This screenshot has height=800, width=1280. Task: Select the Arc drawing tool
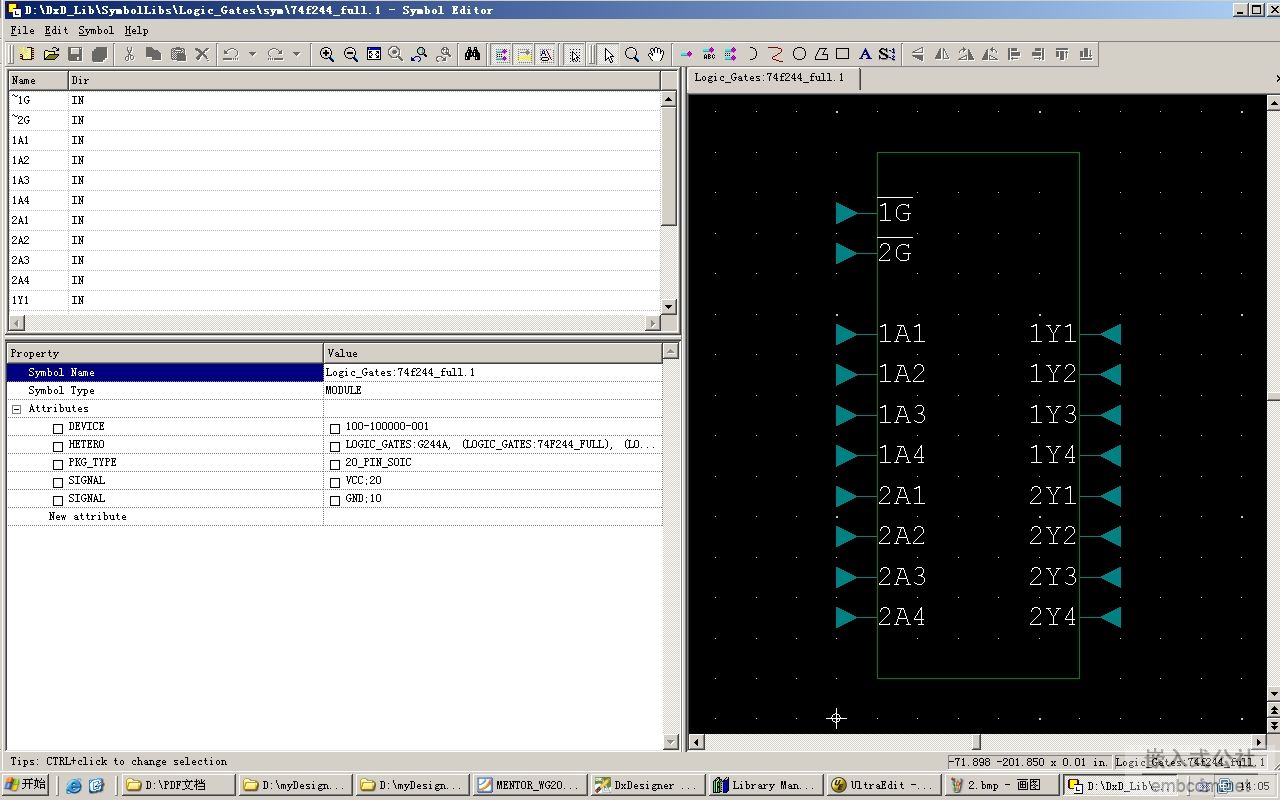[753, 54]
